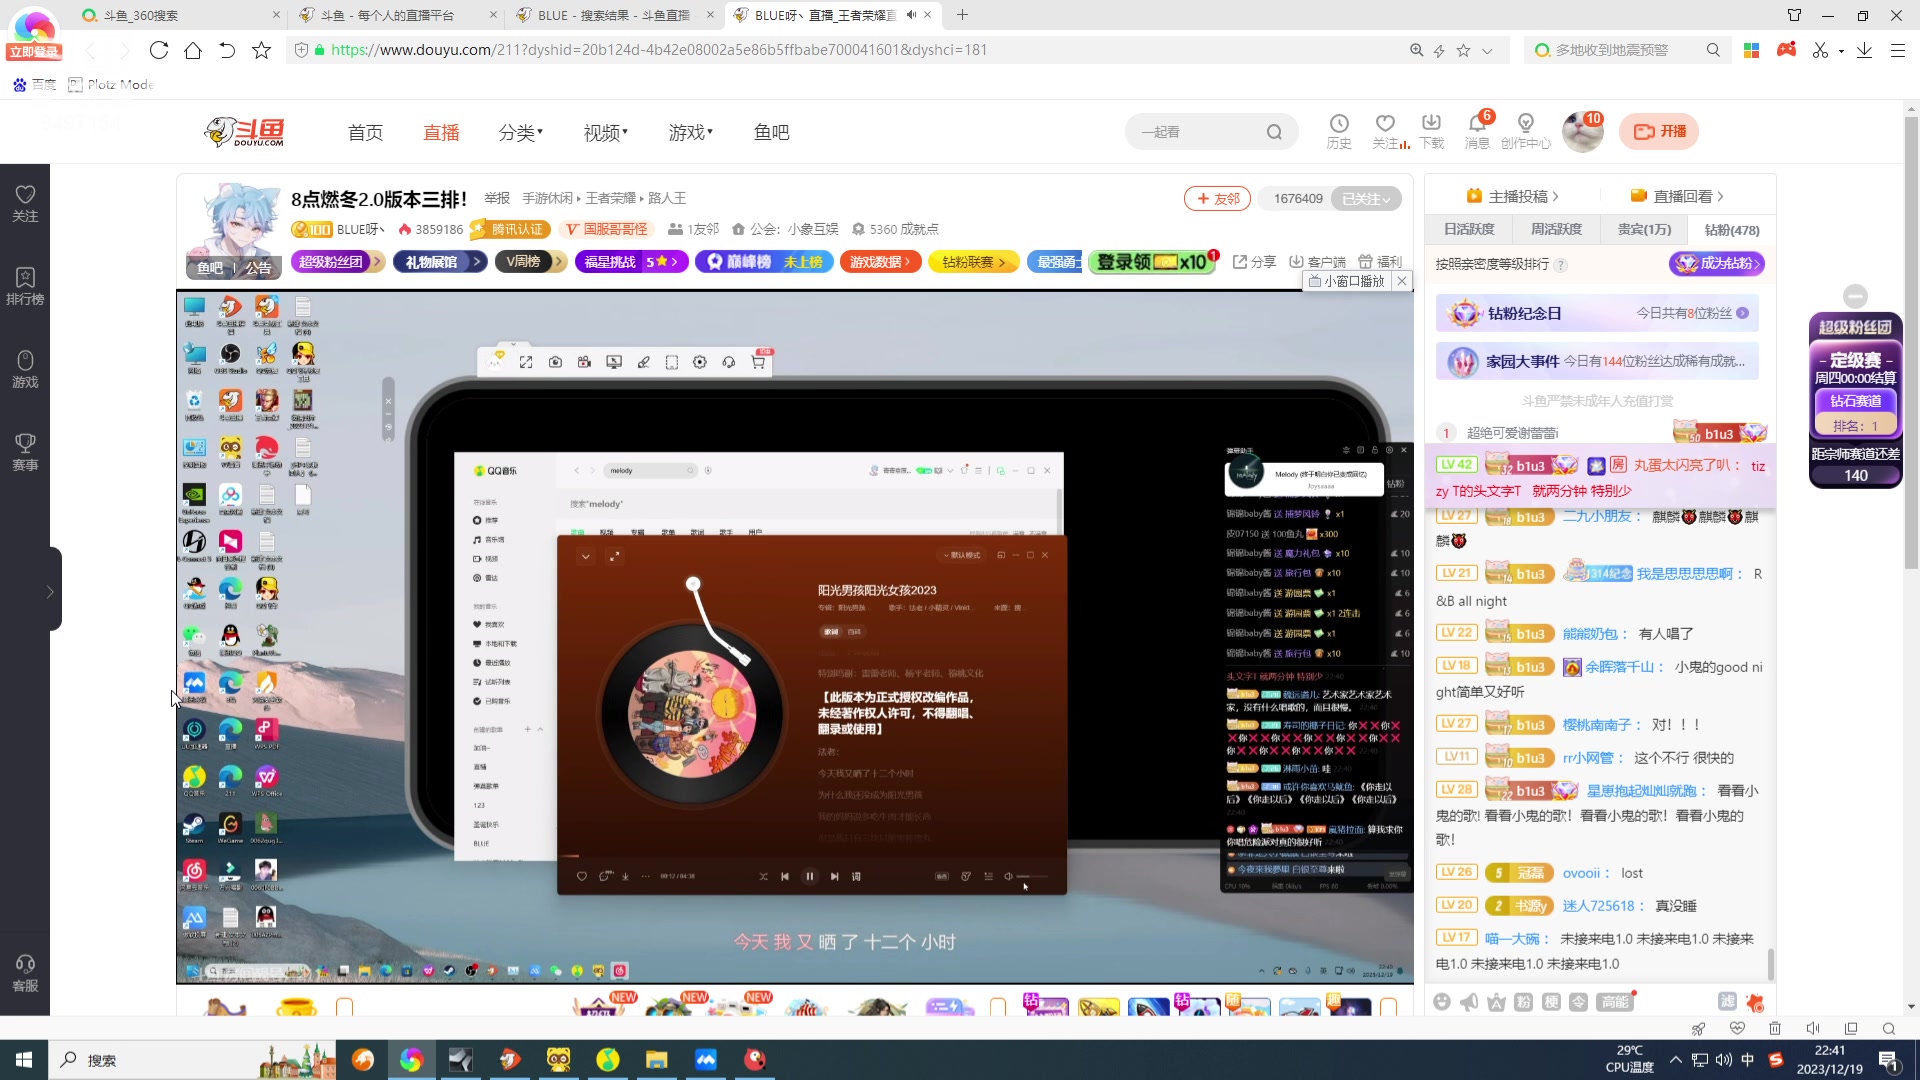
Task: Expand the 已关注 follow dropdown
Action: click(1366, 199)
